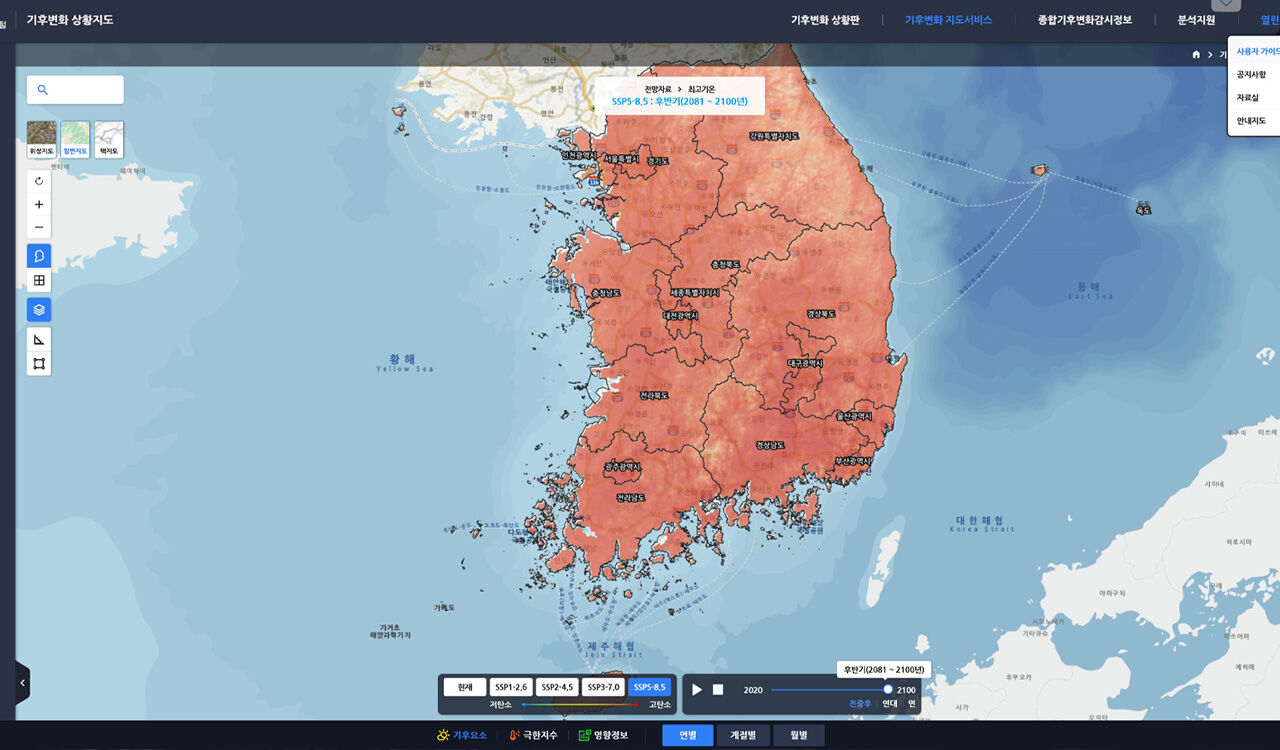The height and width of the screenshot is (750, 1280).
Task: Open the 극한지수 category menu
Action: click(533, 735)
